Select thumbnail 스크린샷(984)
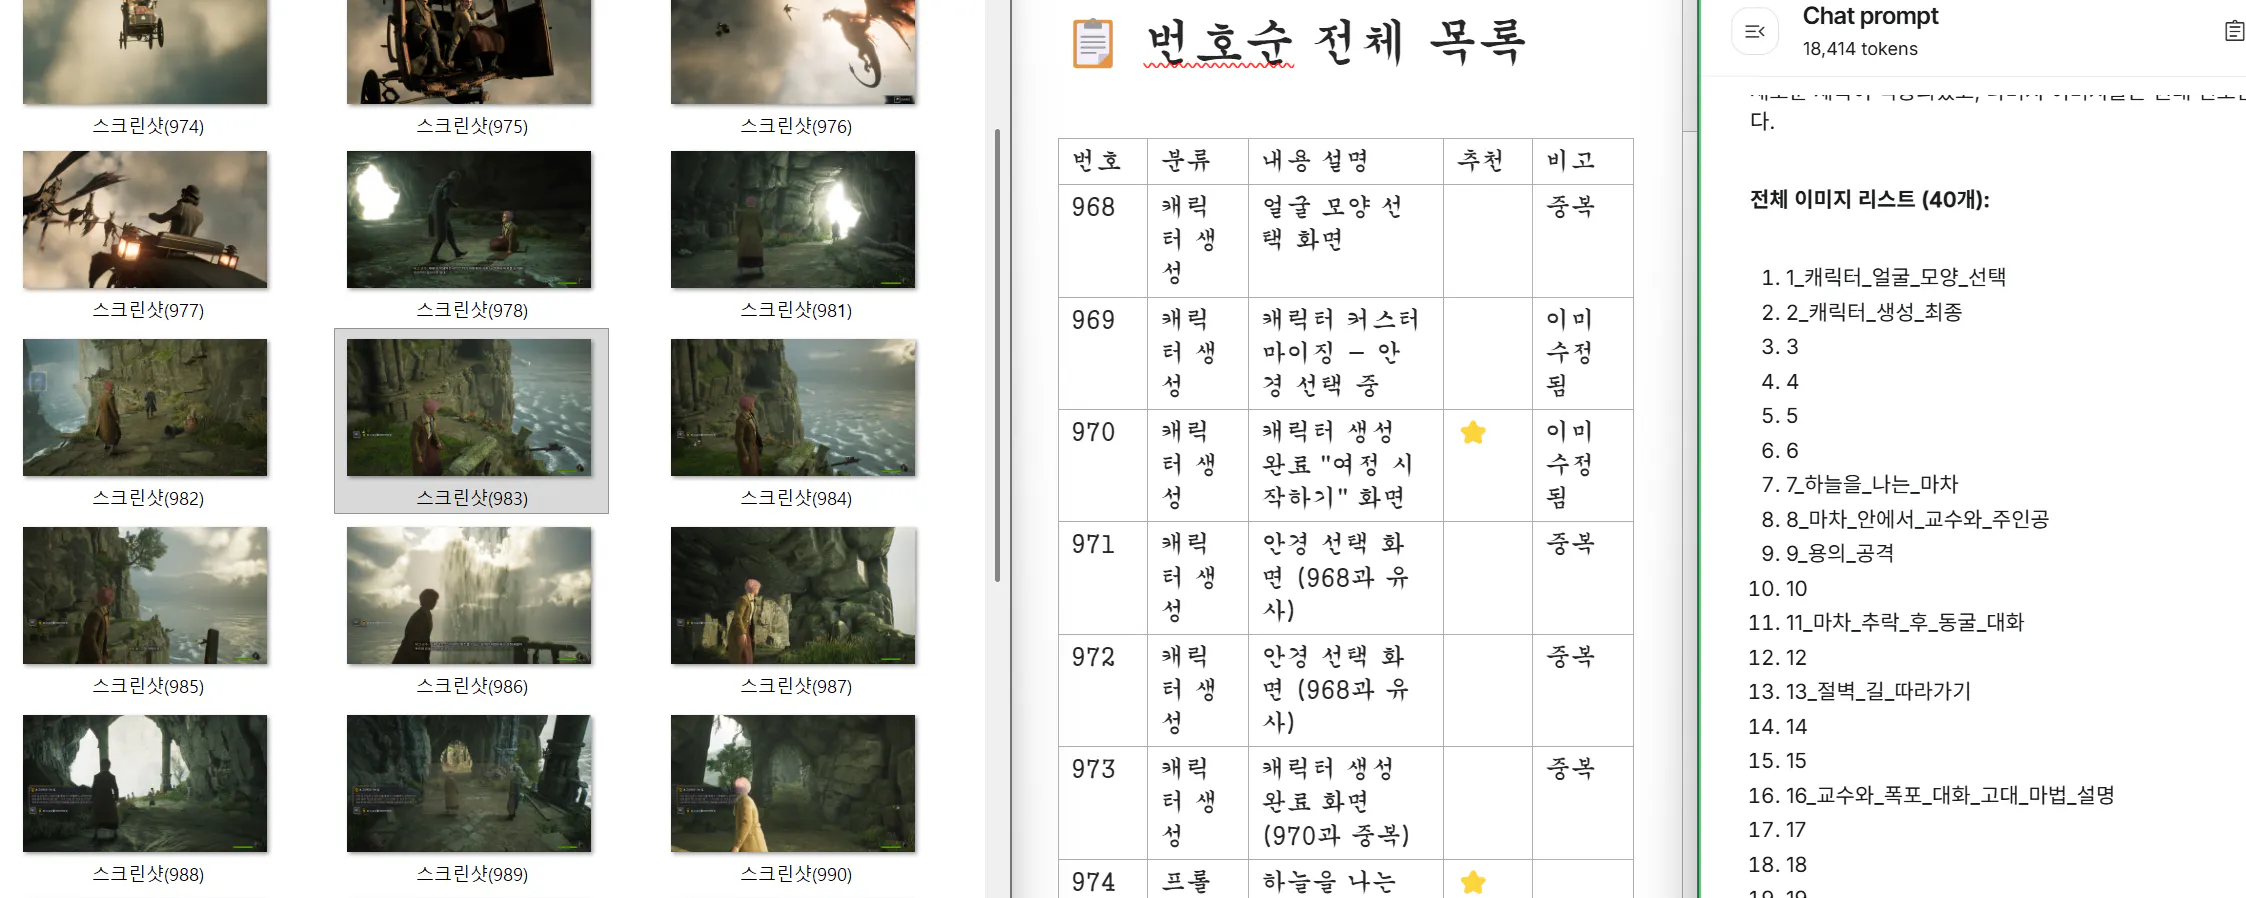This screenshot has width=2246, height=898. click(793, 408)
